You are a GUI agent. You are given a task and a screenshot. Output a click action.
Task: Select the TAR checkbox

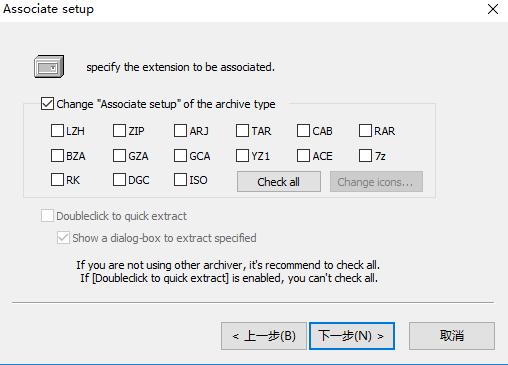pyautogui.click(x=242, y=131)
